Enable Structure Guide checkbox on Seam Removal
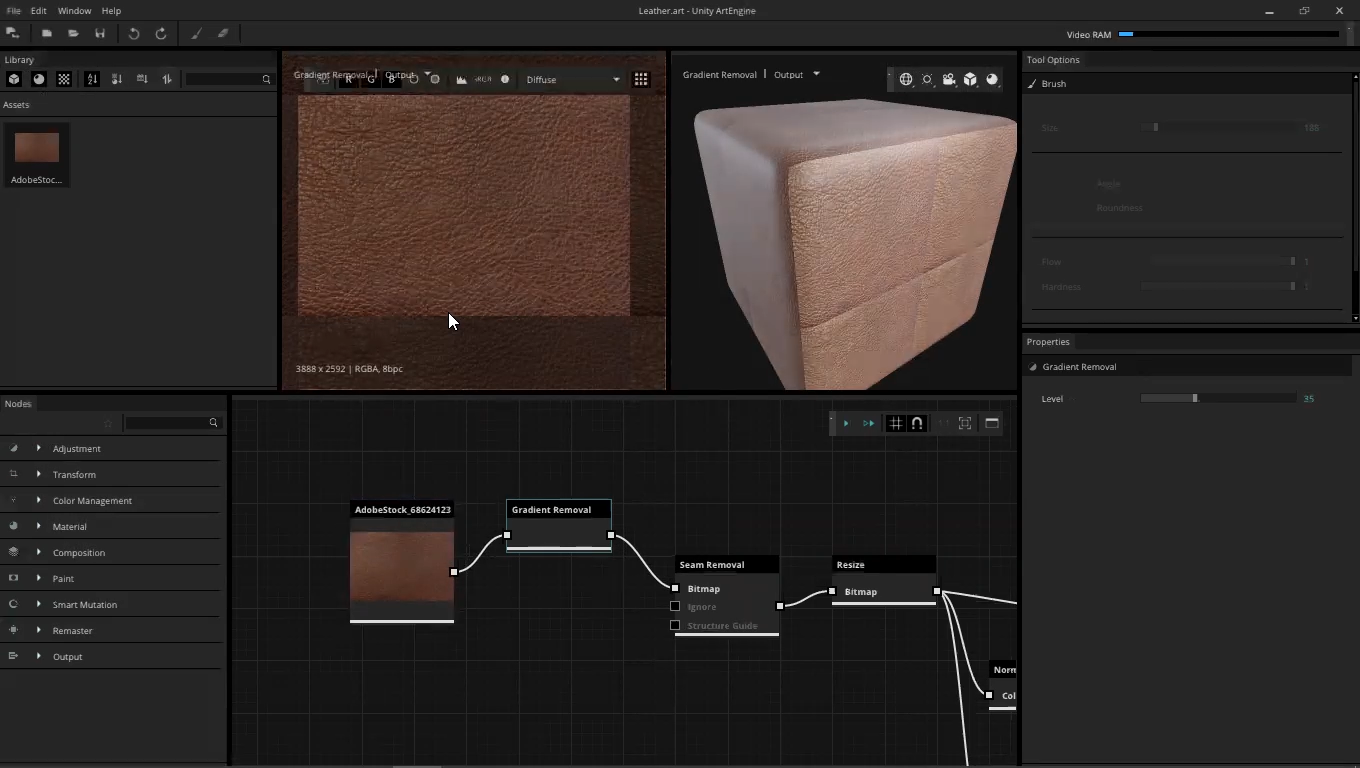This screenshot has width=1360, height=768. tap(675, 625)
